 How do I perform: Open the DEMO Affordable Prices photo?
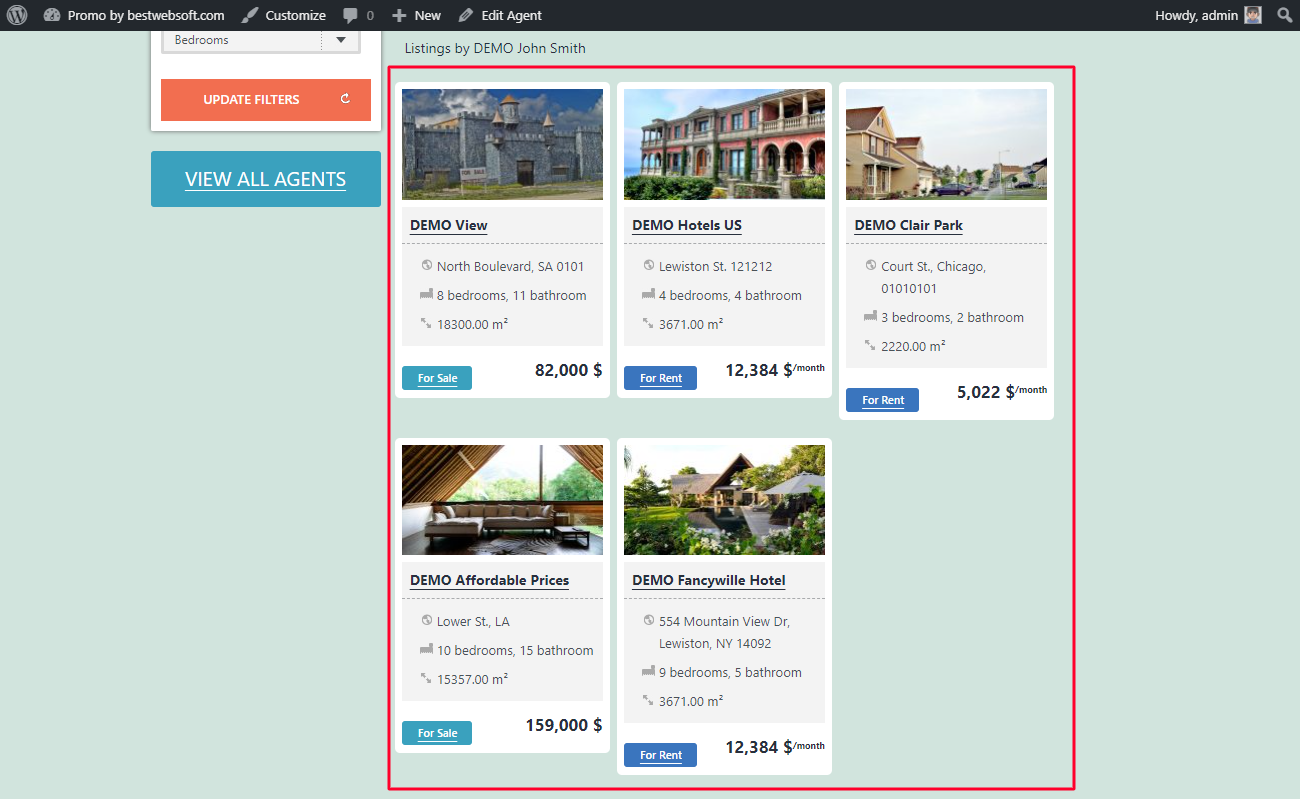502,500
